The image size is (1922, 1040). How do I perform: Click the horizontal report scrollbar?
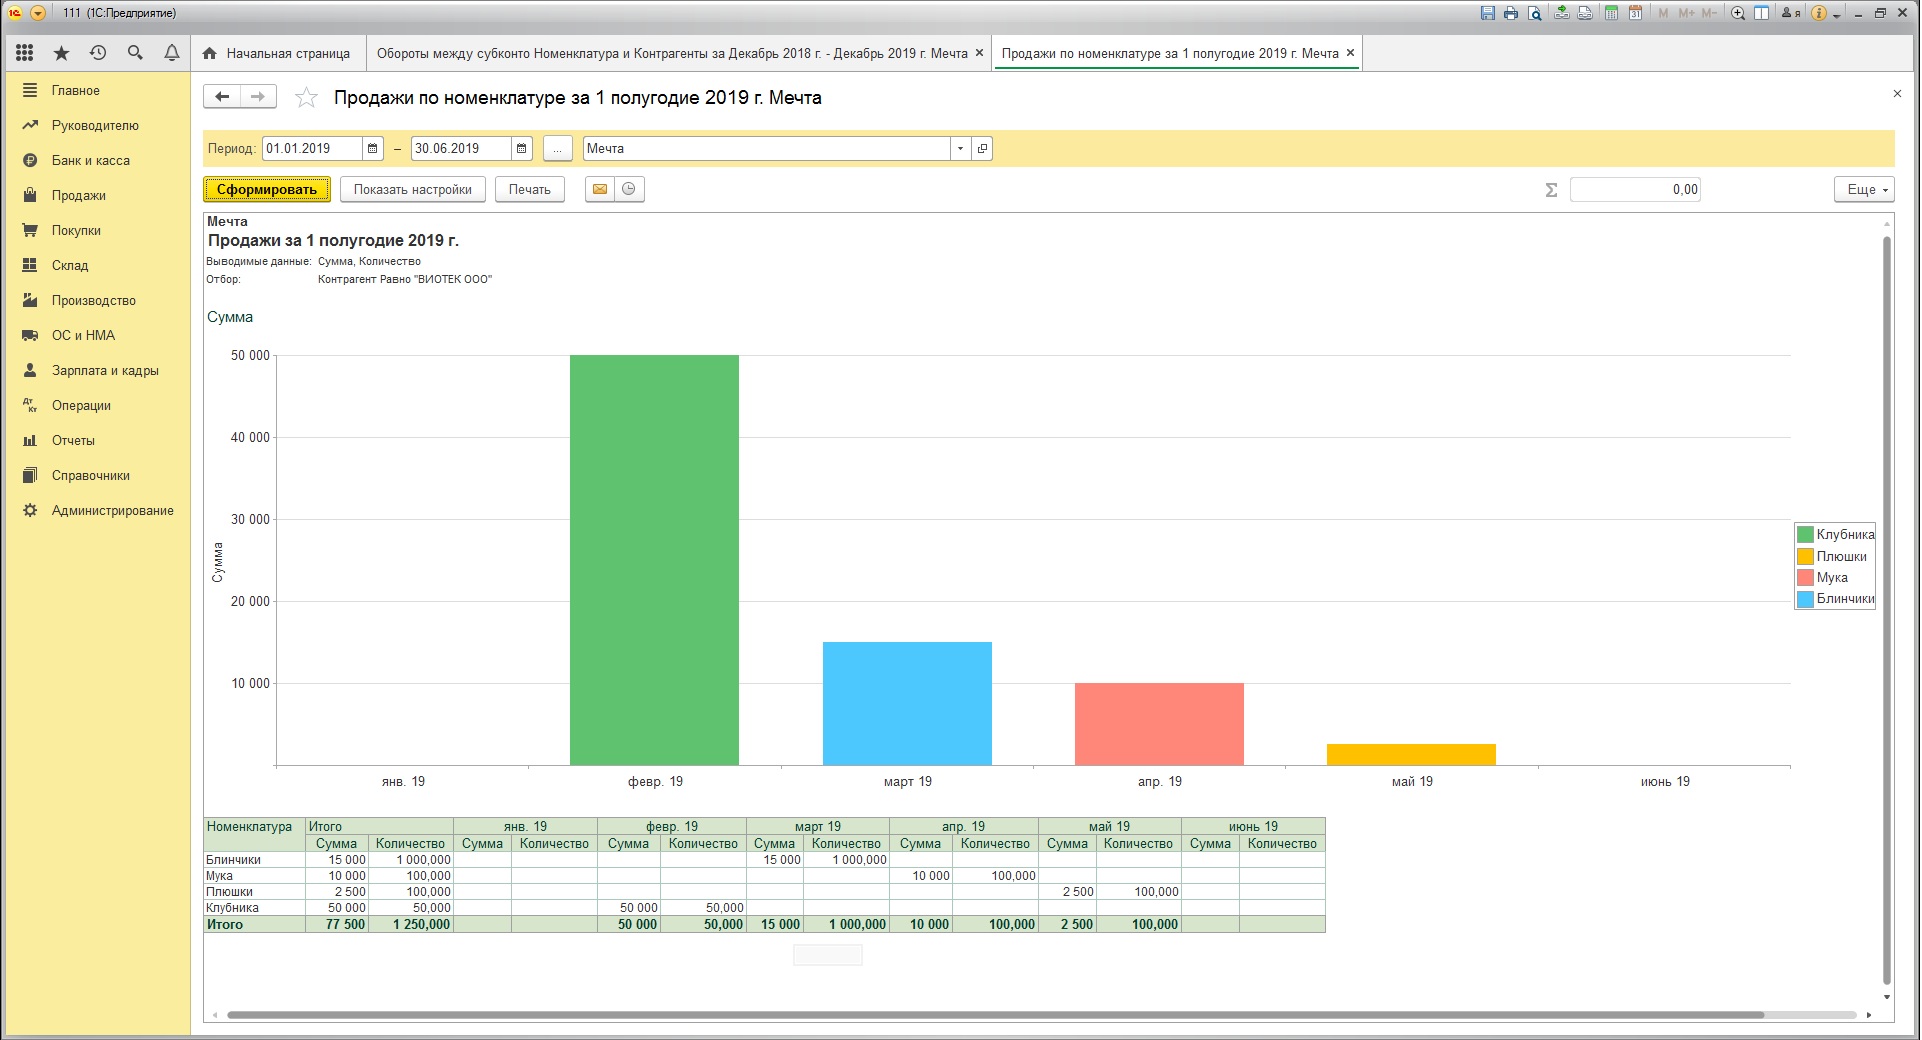point(995,1015)
